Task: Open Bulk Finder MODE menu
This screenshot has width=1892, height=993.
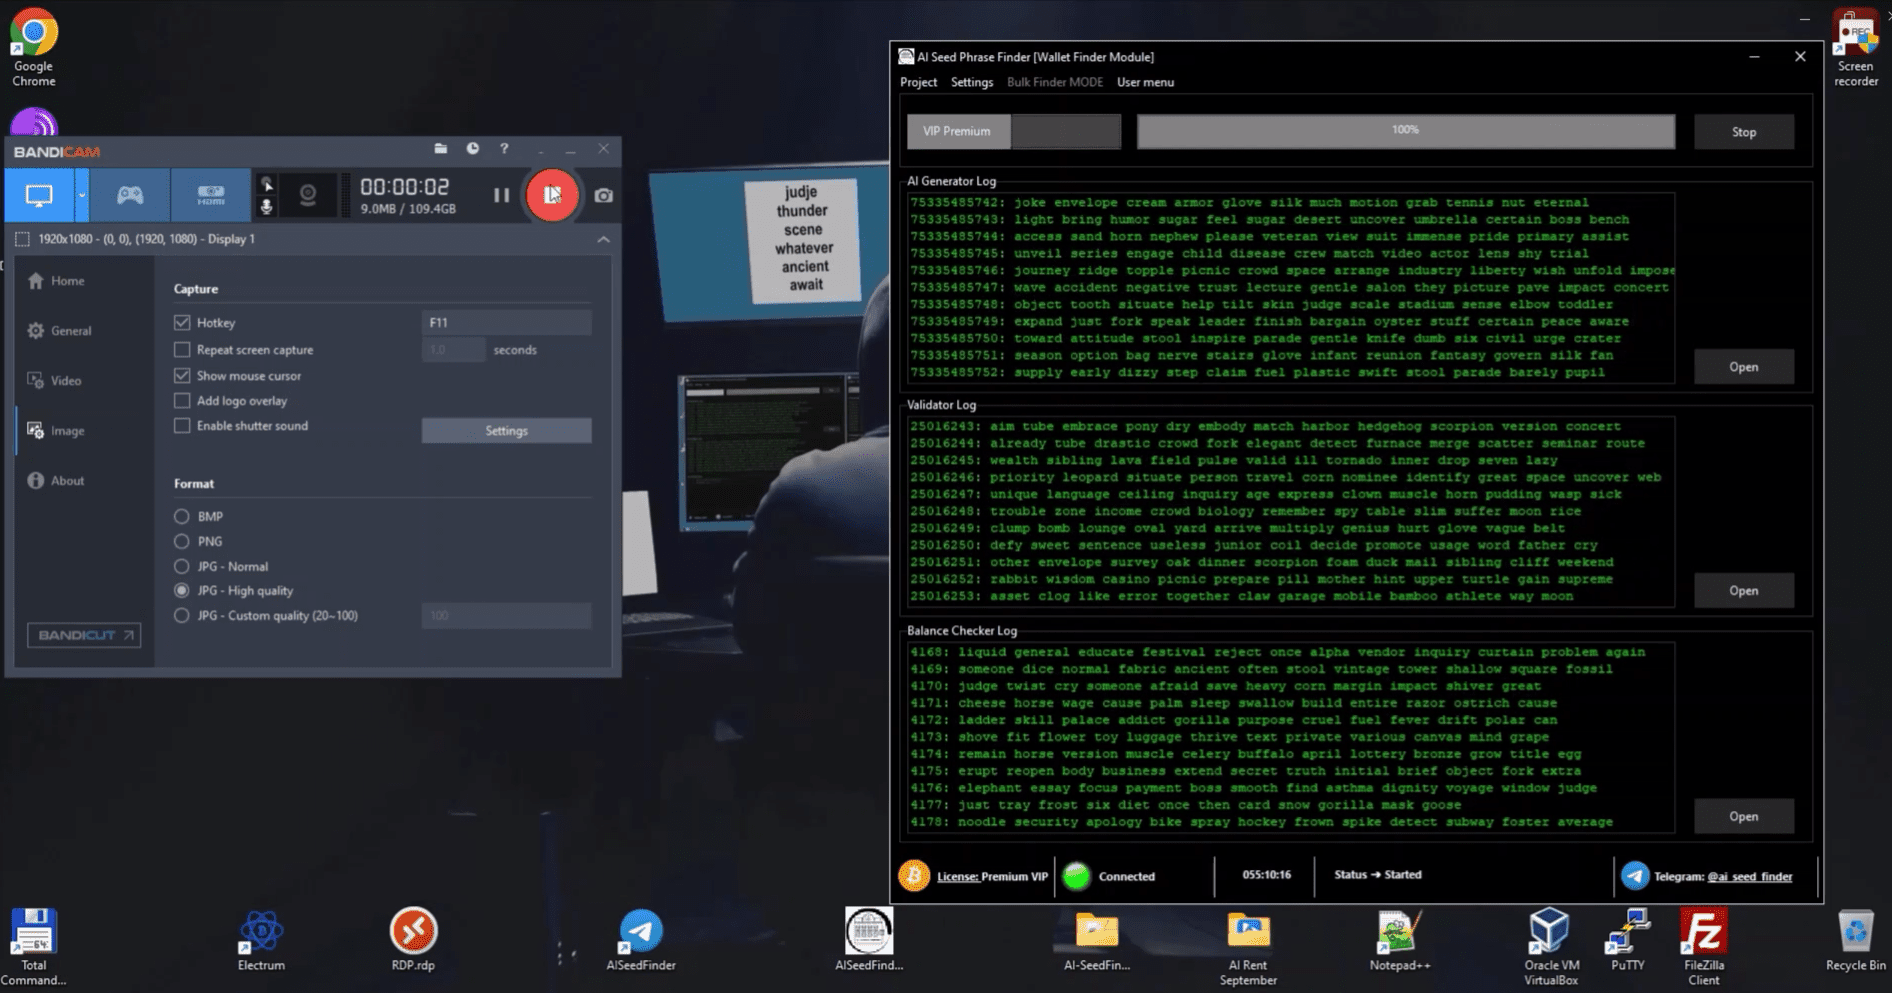Action: pyautogui.click(x=1055, y=82)
